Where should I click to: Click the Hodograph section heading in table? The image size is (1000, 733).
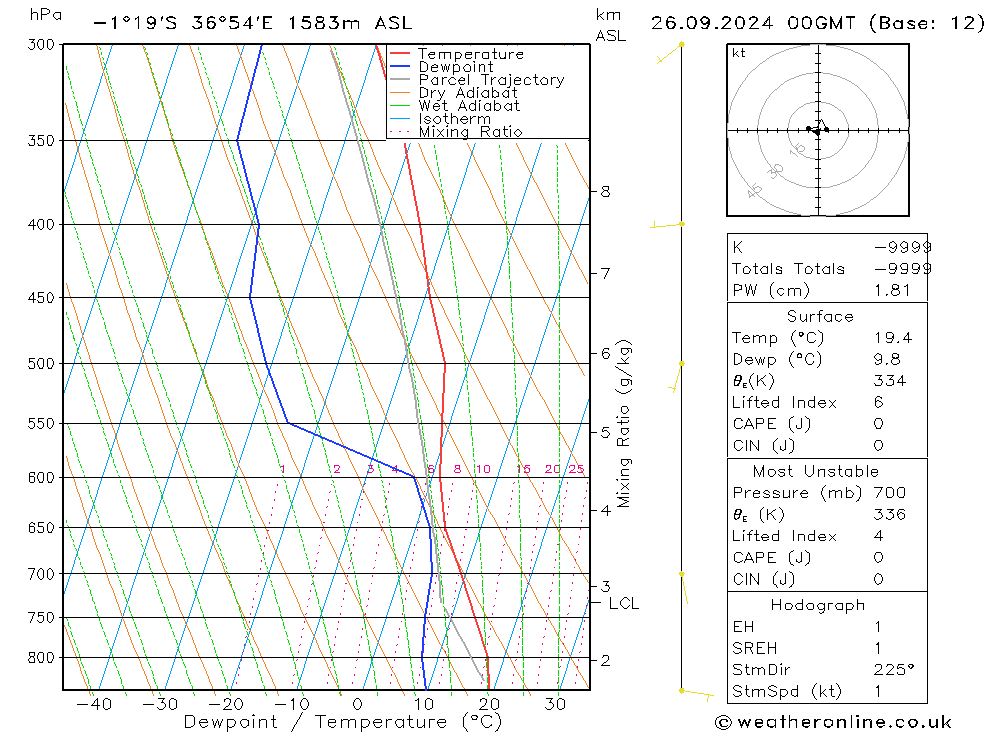point(818,605)
